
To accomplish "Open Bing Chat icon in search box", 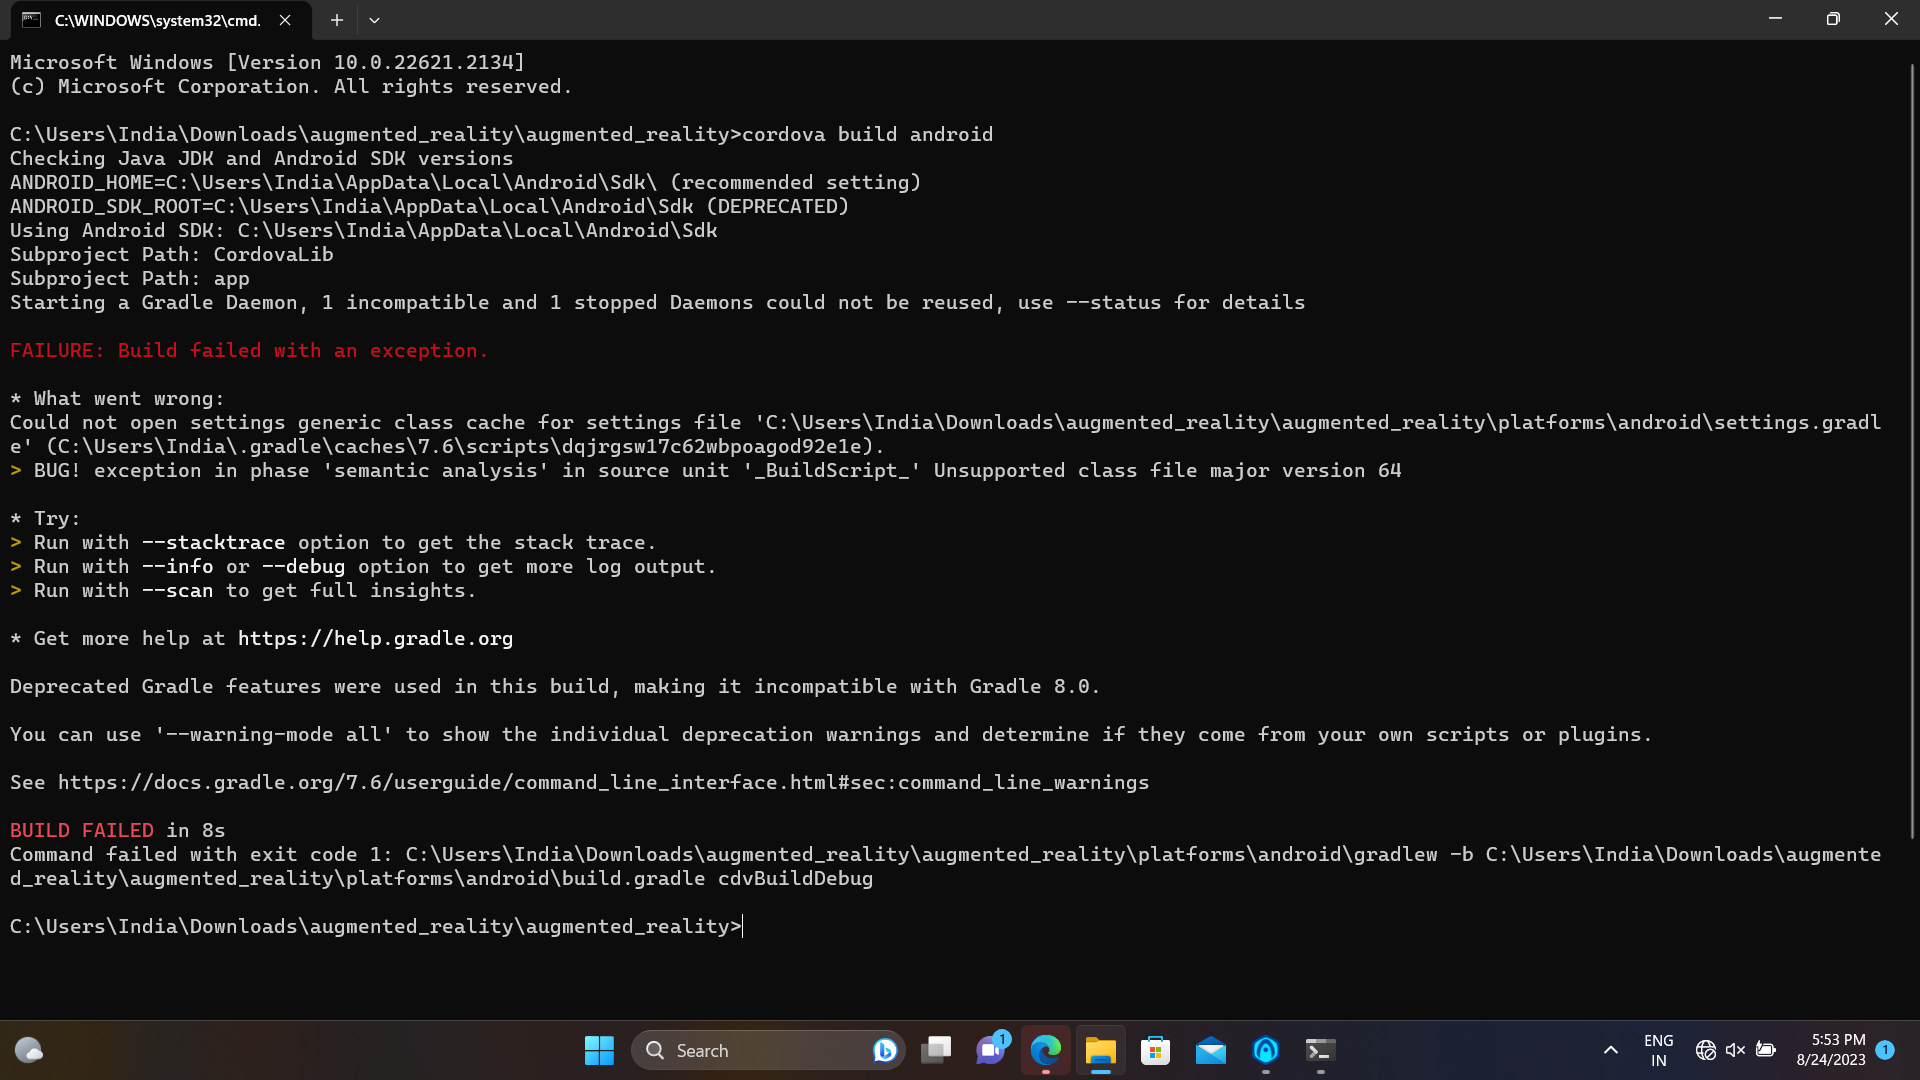I will tap(884, 1050).
